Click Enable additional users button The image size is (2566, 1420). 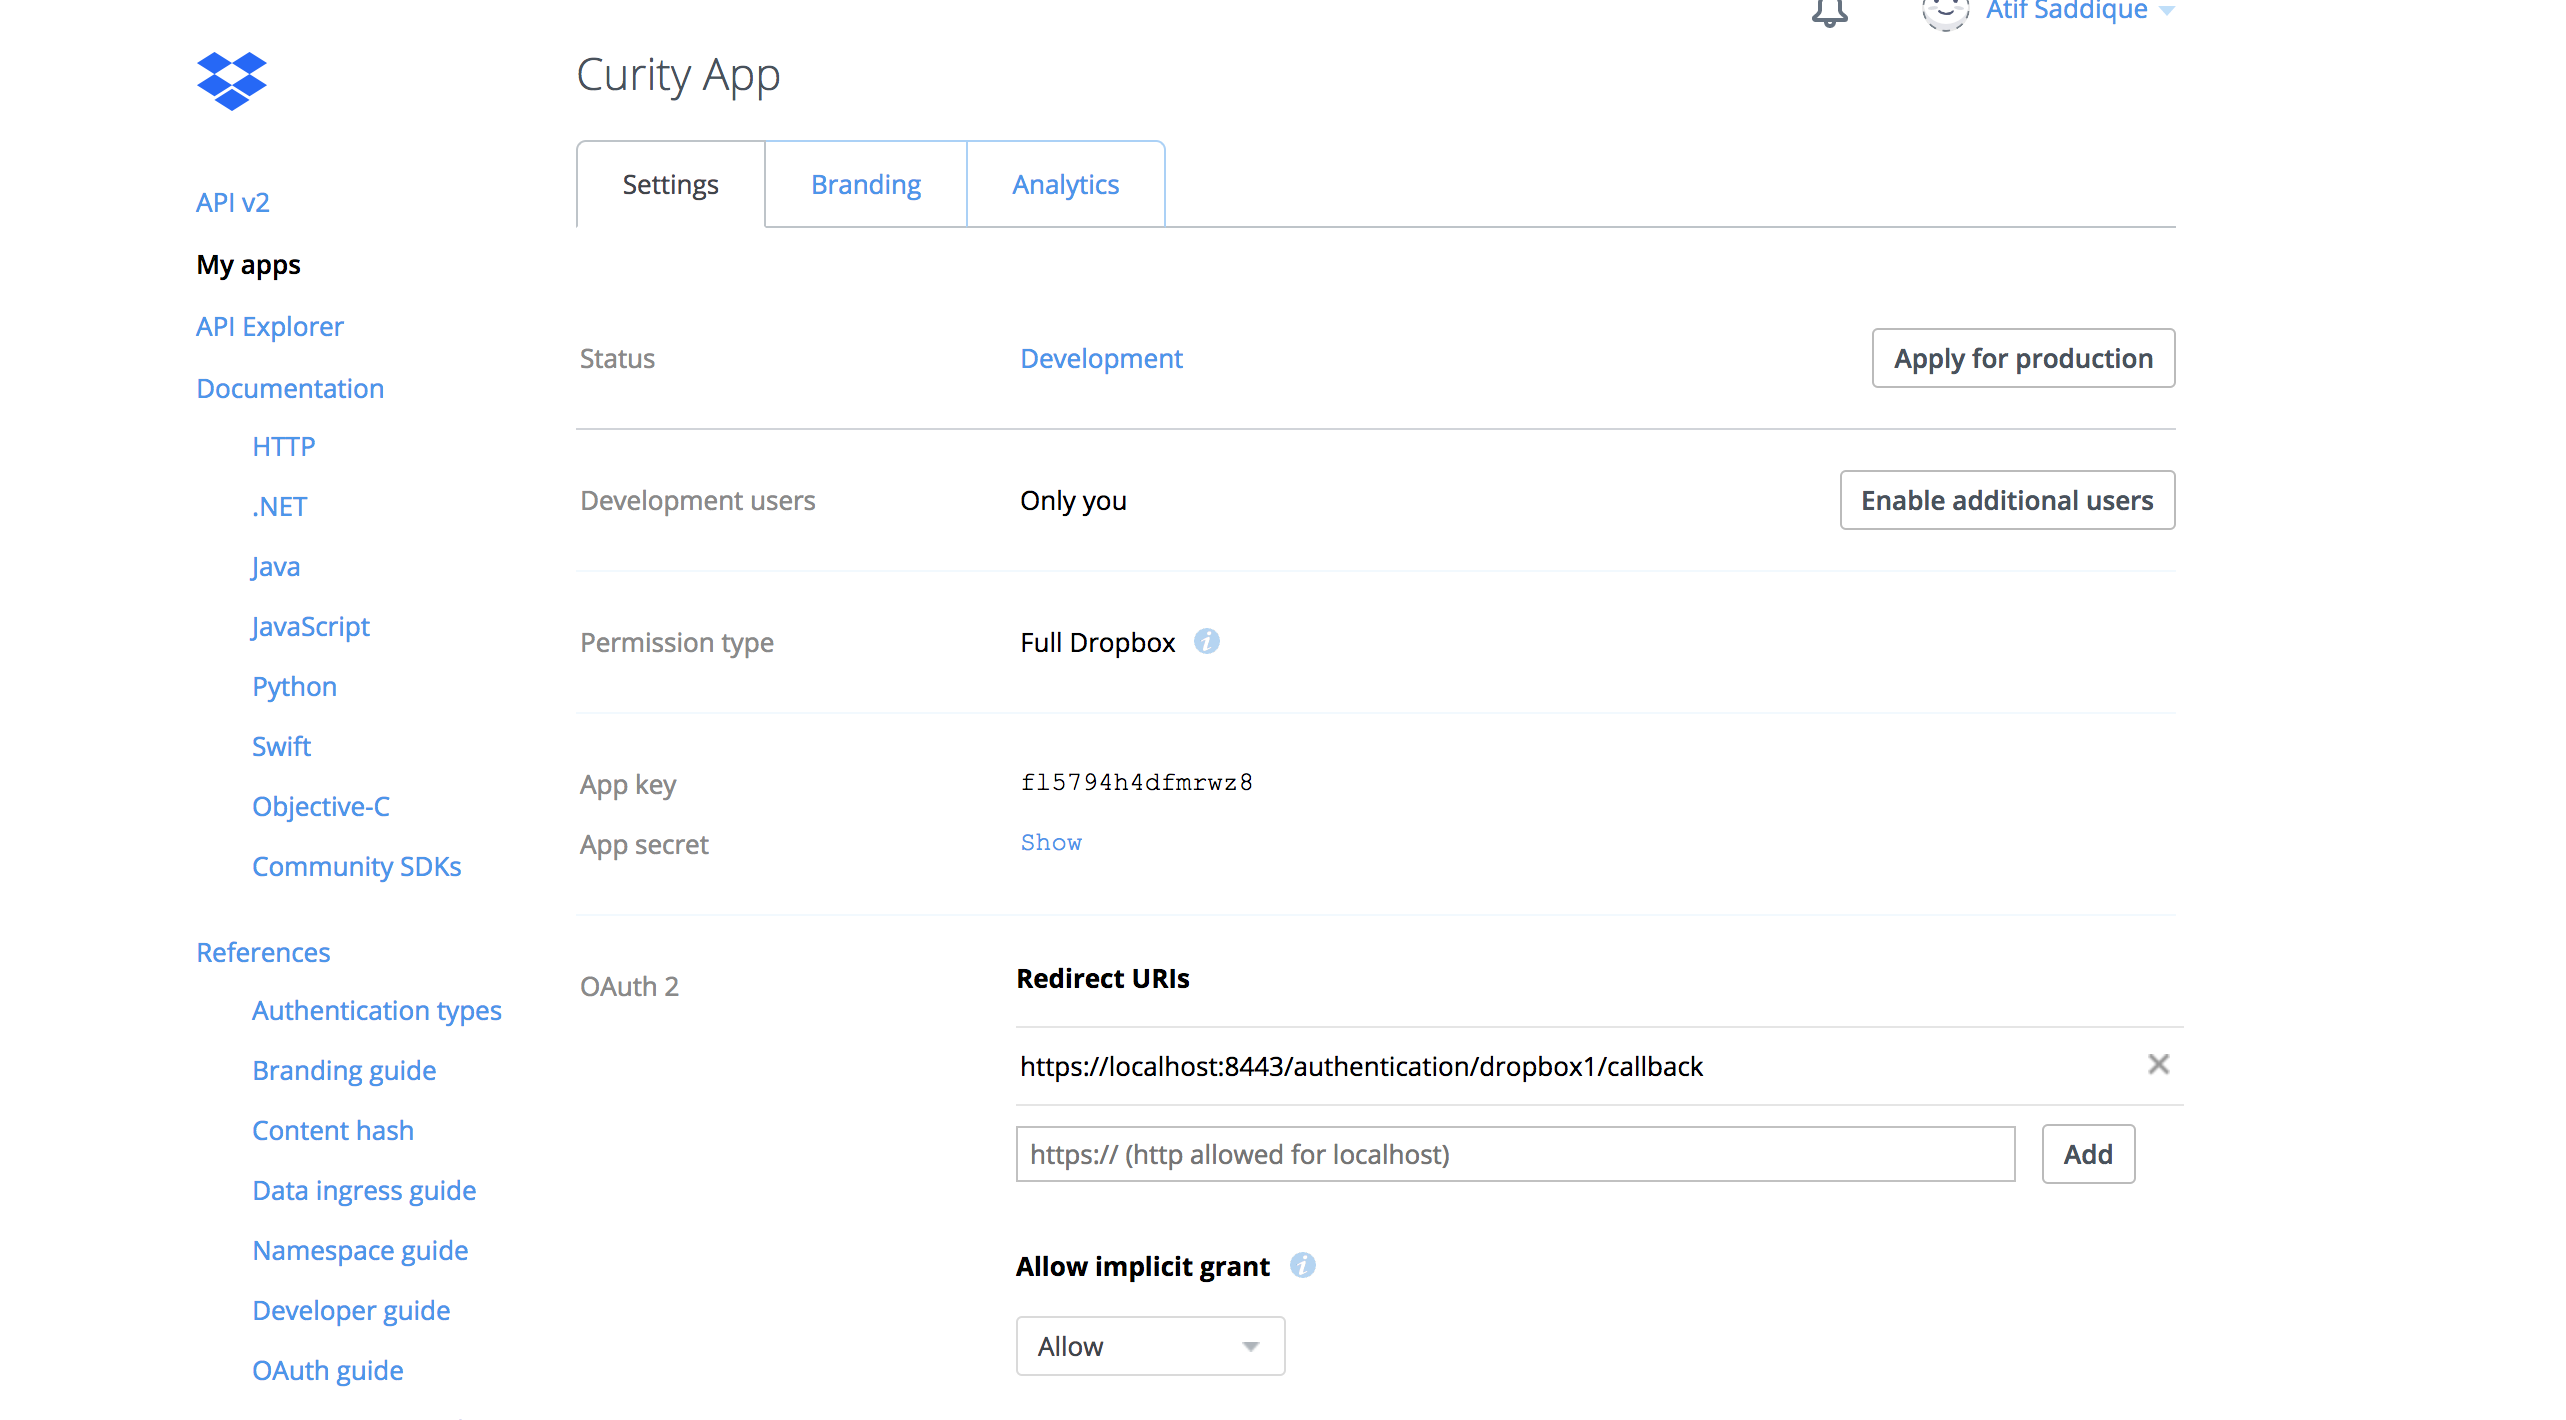(x=2006, y=500)
